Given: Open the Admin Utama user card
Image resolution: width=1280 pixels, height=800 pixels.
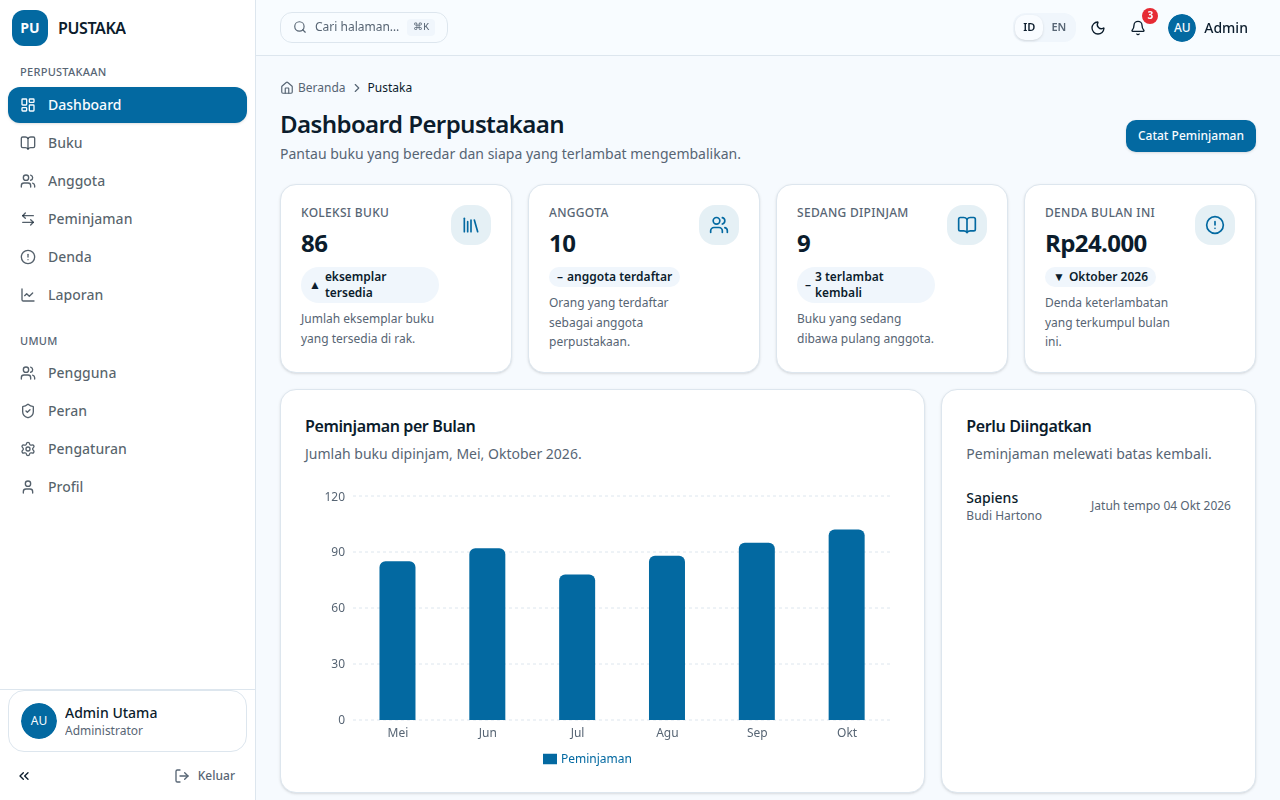Looking at the screenshot, I should (127, 721).
